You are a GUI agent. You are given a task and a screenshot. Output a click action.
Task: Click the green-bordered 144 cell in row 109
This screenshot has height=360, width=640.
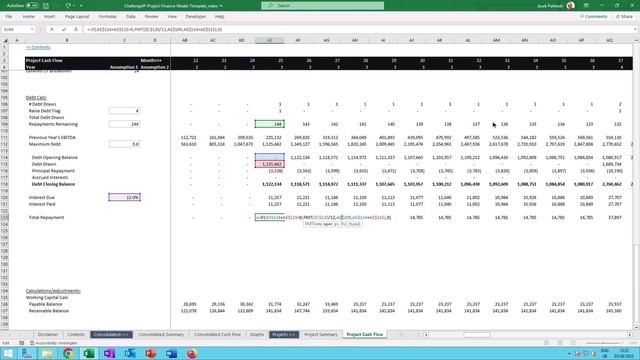point(270,124)
